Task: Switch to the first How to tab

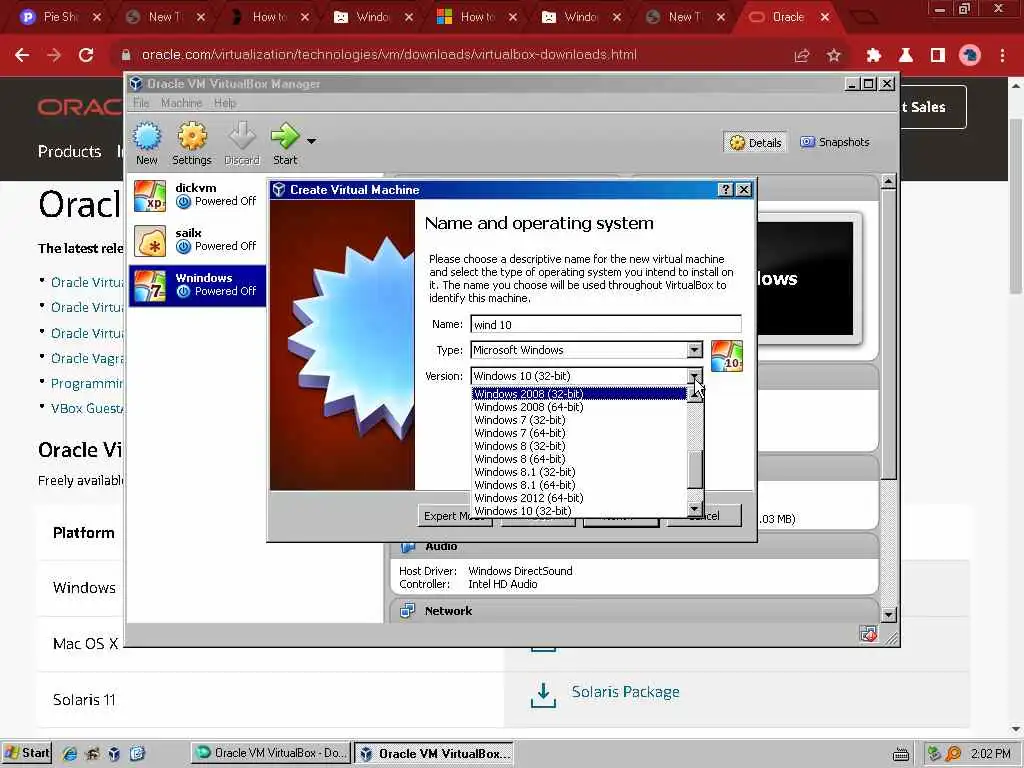Action: (269, 17)
